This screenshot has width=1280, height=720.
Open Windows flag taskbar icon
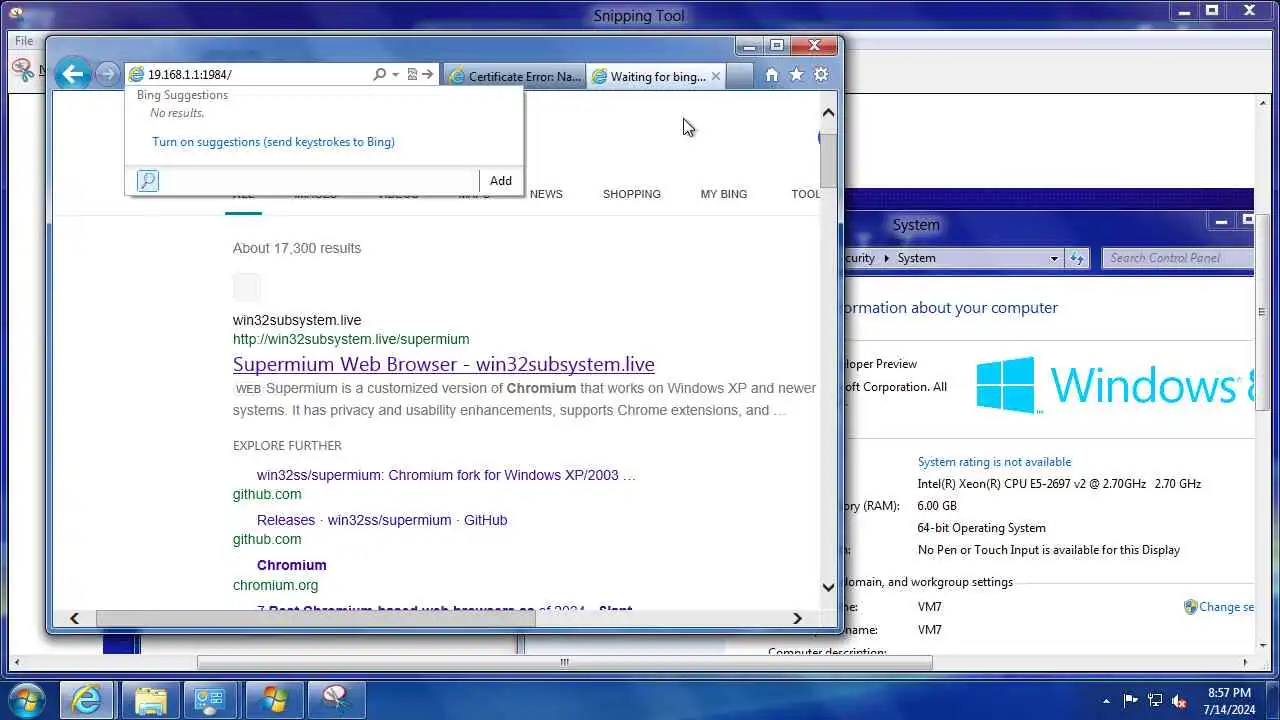(274, 700)
